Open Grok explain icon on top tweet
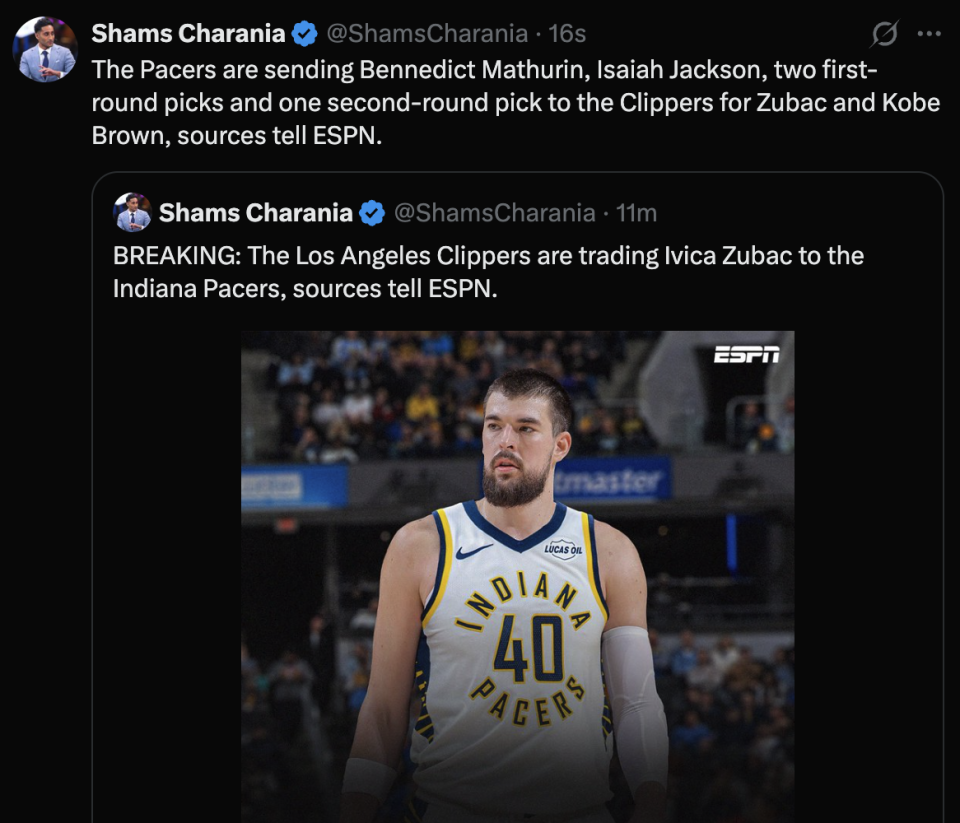960x823 pixels. 884,34
